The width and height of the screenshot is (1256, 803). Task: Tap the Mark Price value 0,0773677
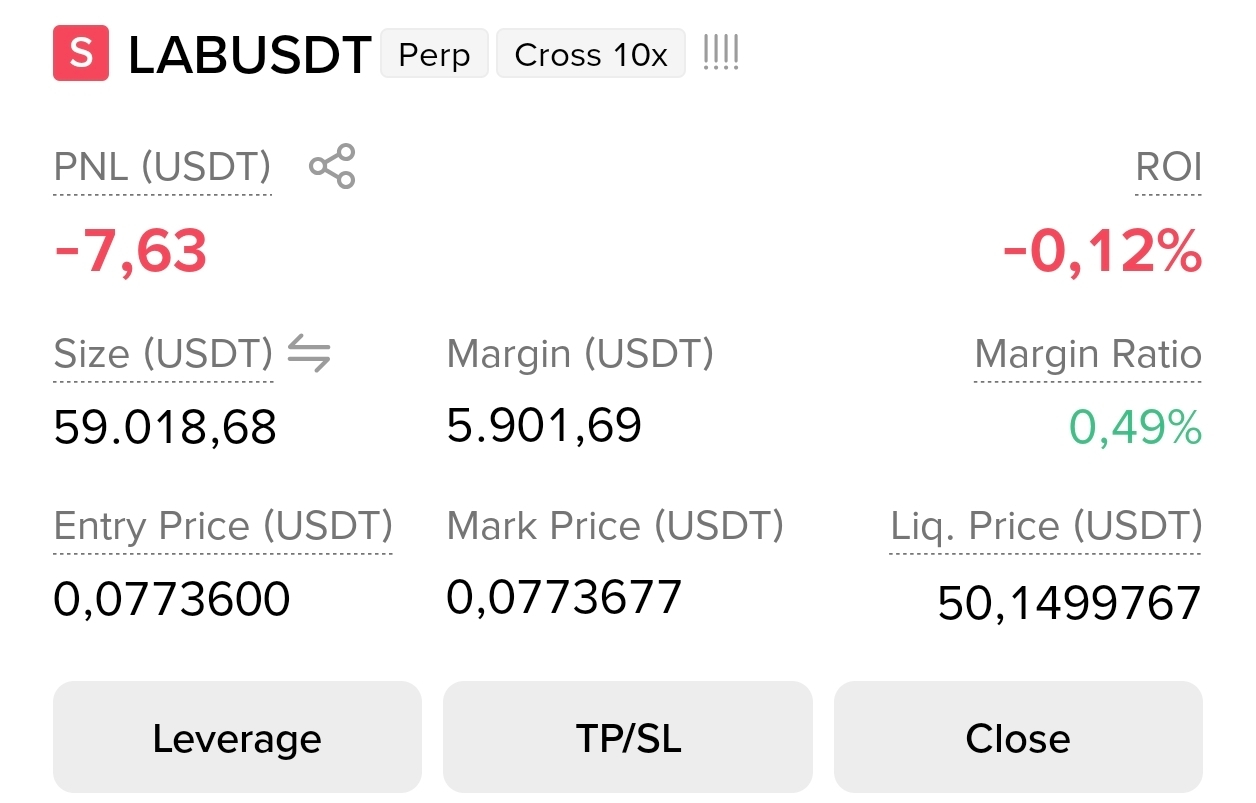click(564, 597)
